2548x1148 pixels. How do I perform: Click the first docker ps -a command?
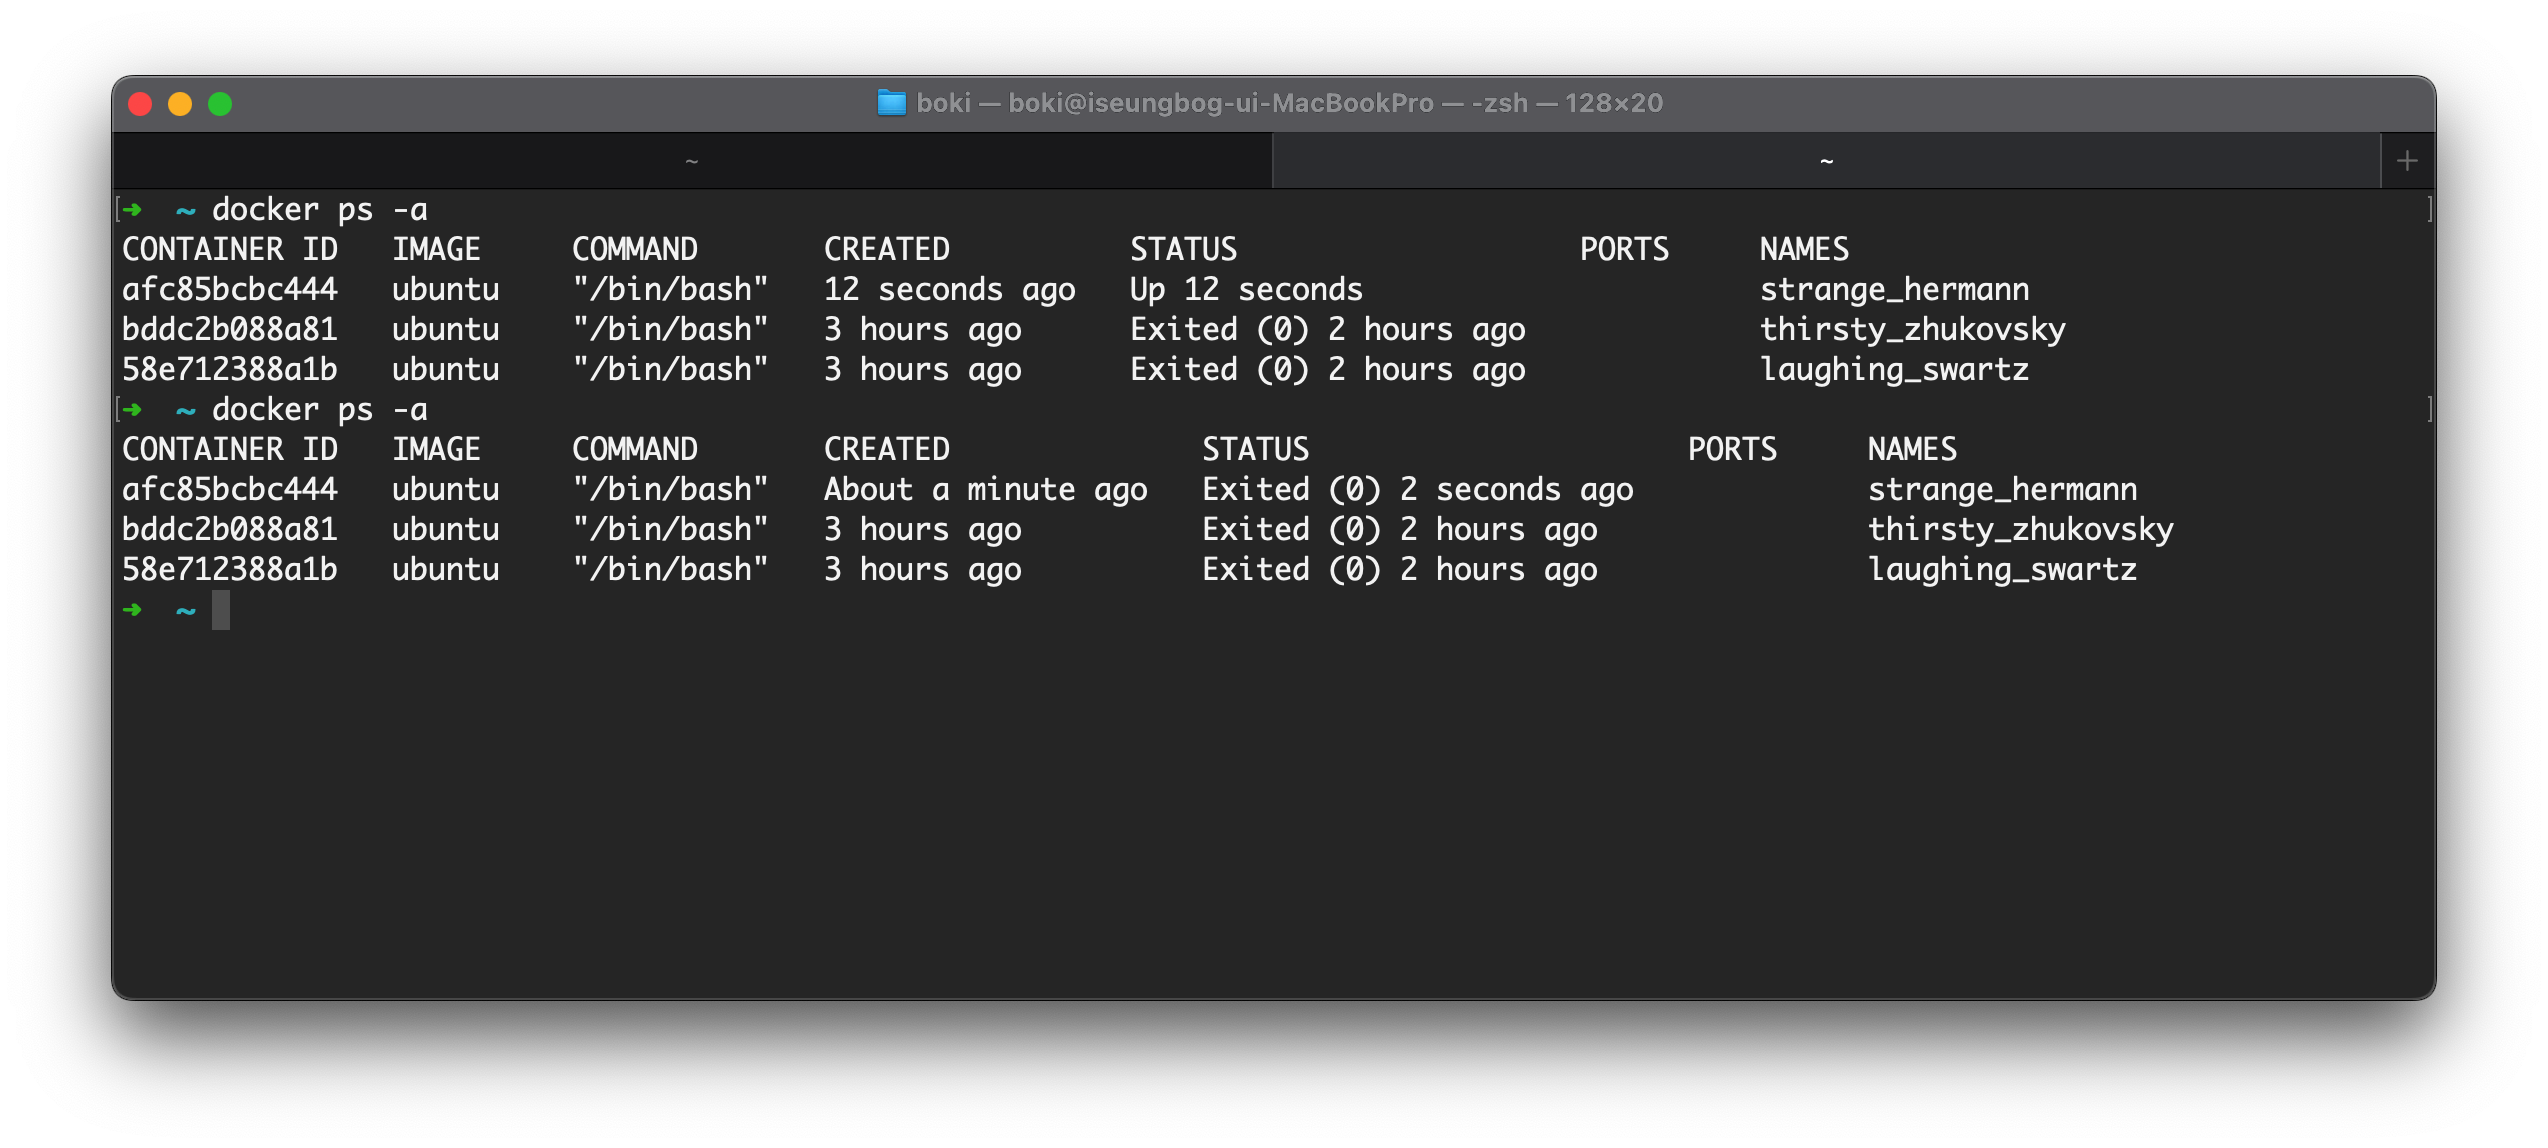coord(319,210)
